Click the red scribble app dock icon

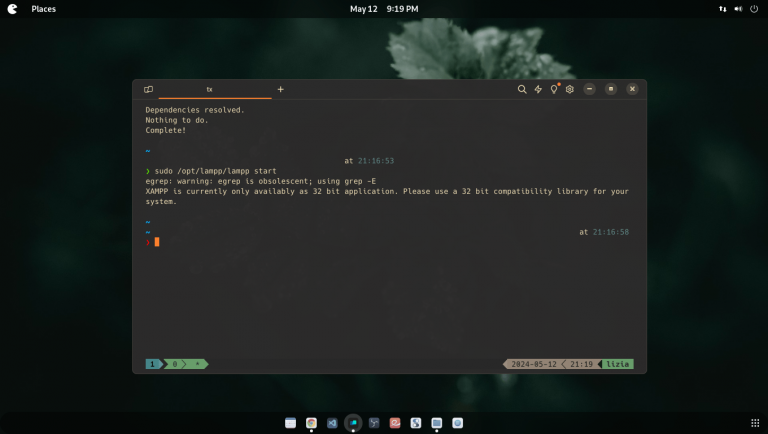(395, 423)
